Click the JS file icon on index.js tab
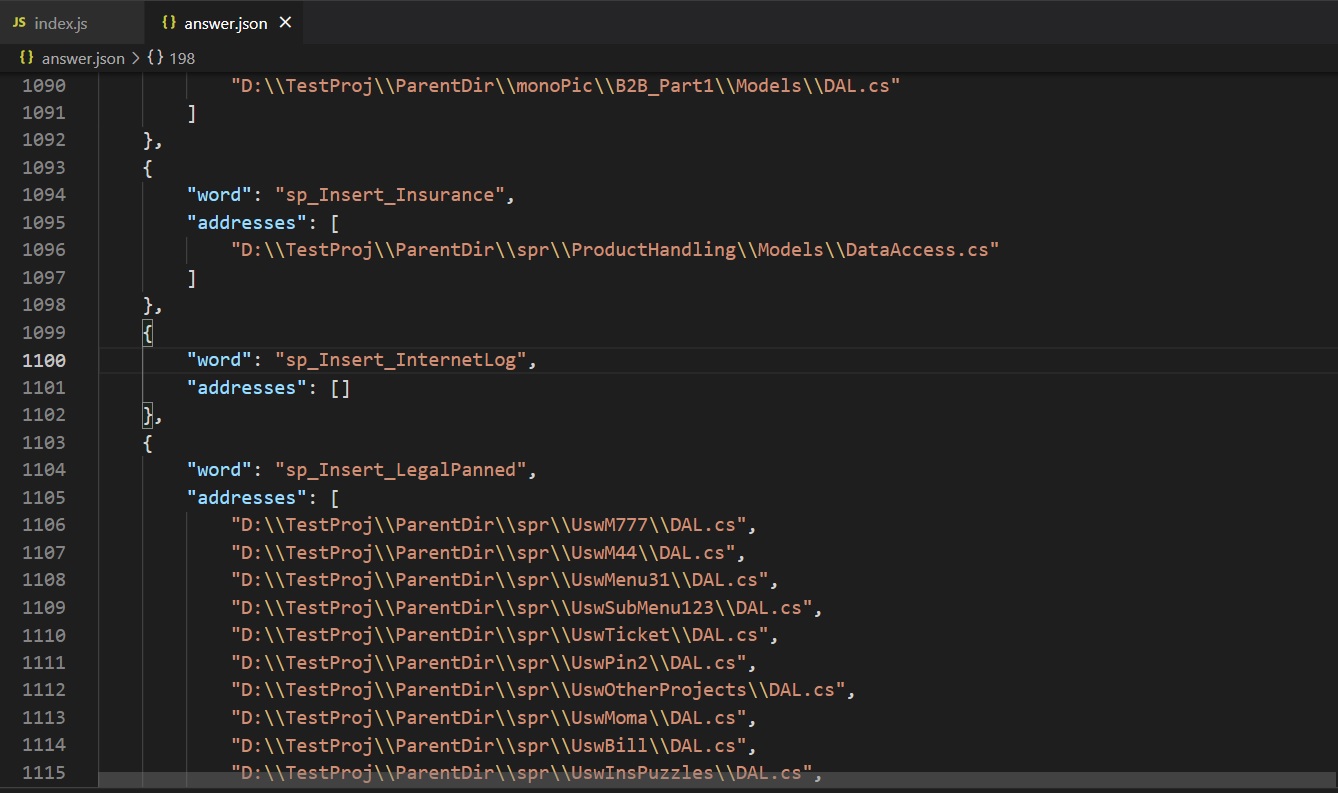 coord(19,22)
